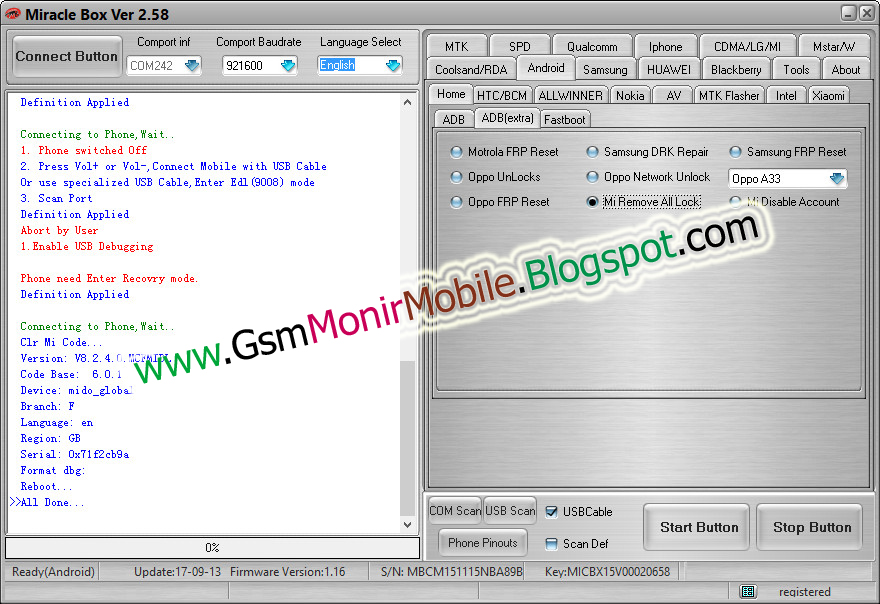880x604 pixels.
Task: Click the Key:MICBX15V00020658 status text
Action: click(607, 572)
